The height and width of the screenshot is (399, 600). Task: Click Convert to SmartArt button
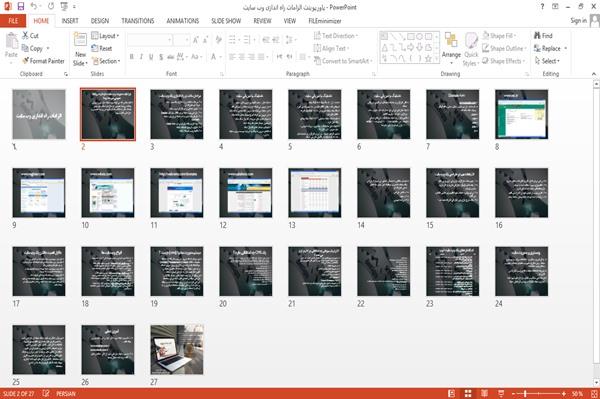coord(342,61)
